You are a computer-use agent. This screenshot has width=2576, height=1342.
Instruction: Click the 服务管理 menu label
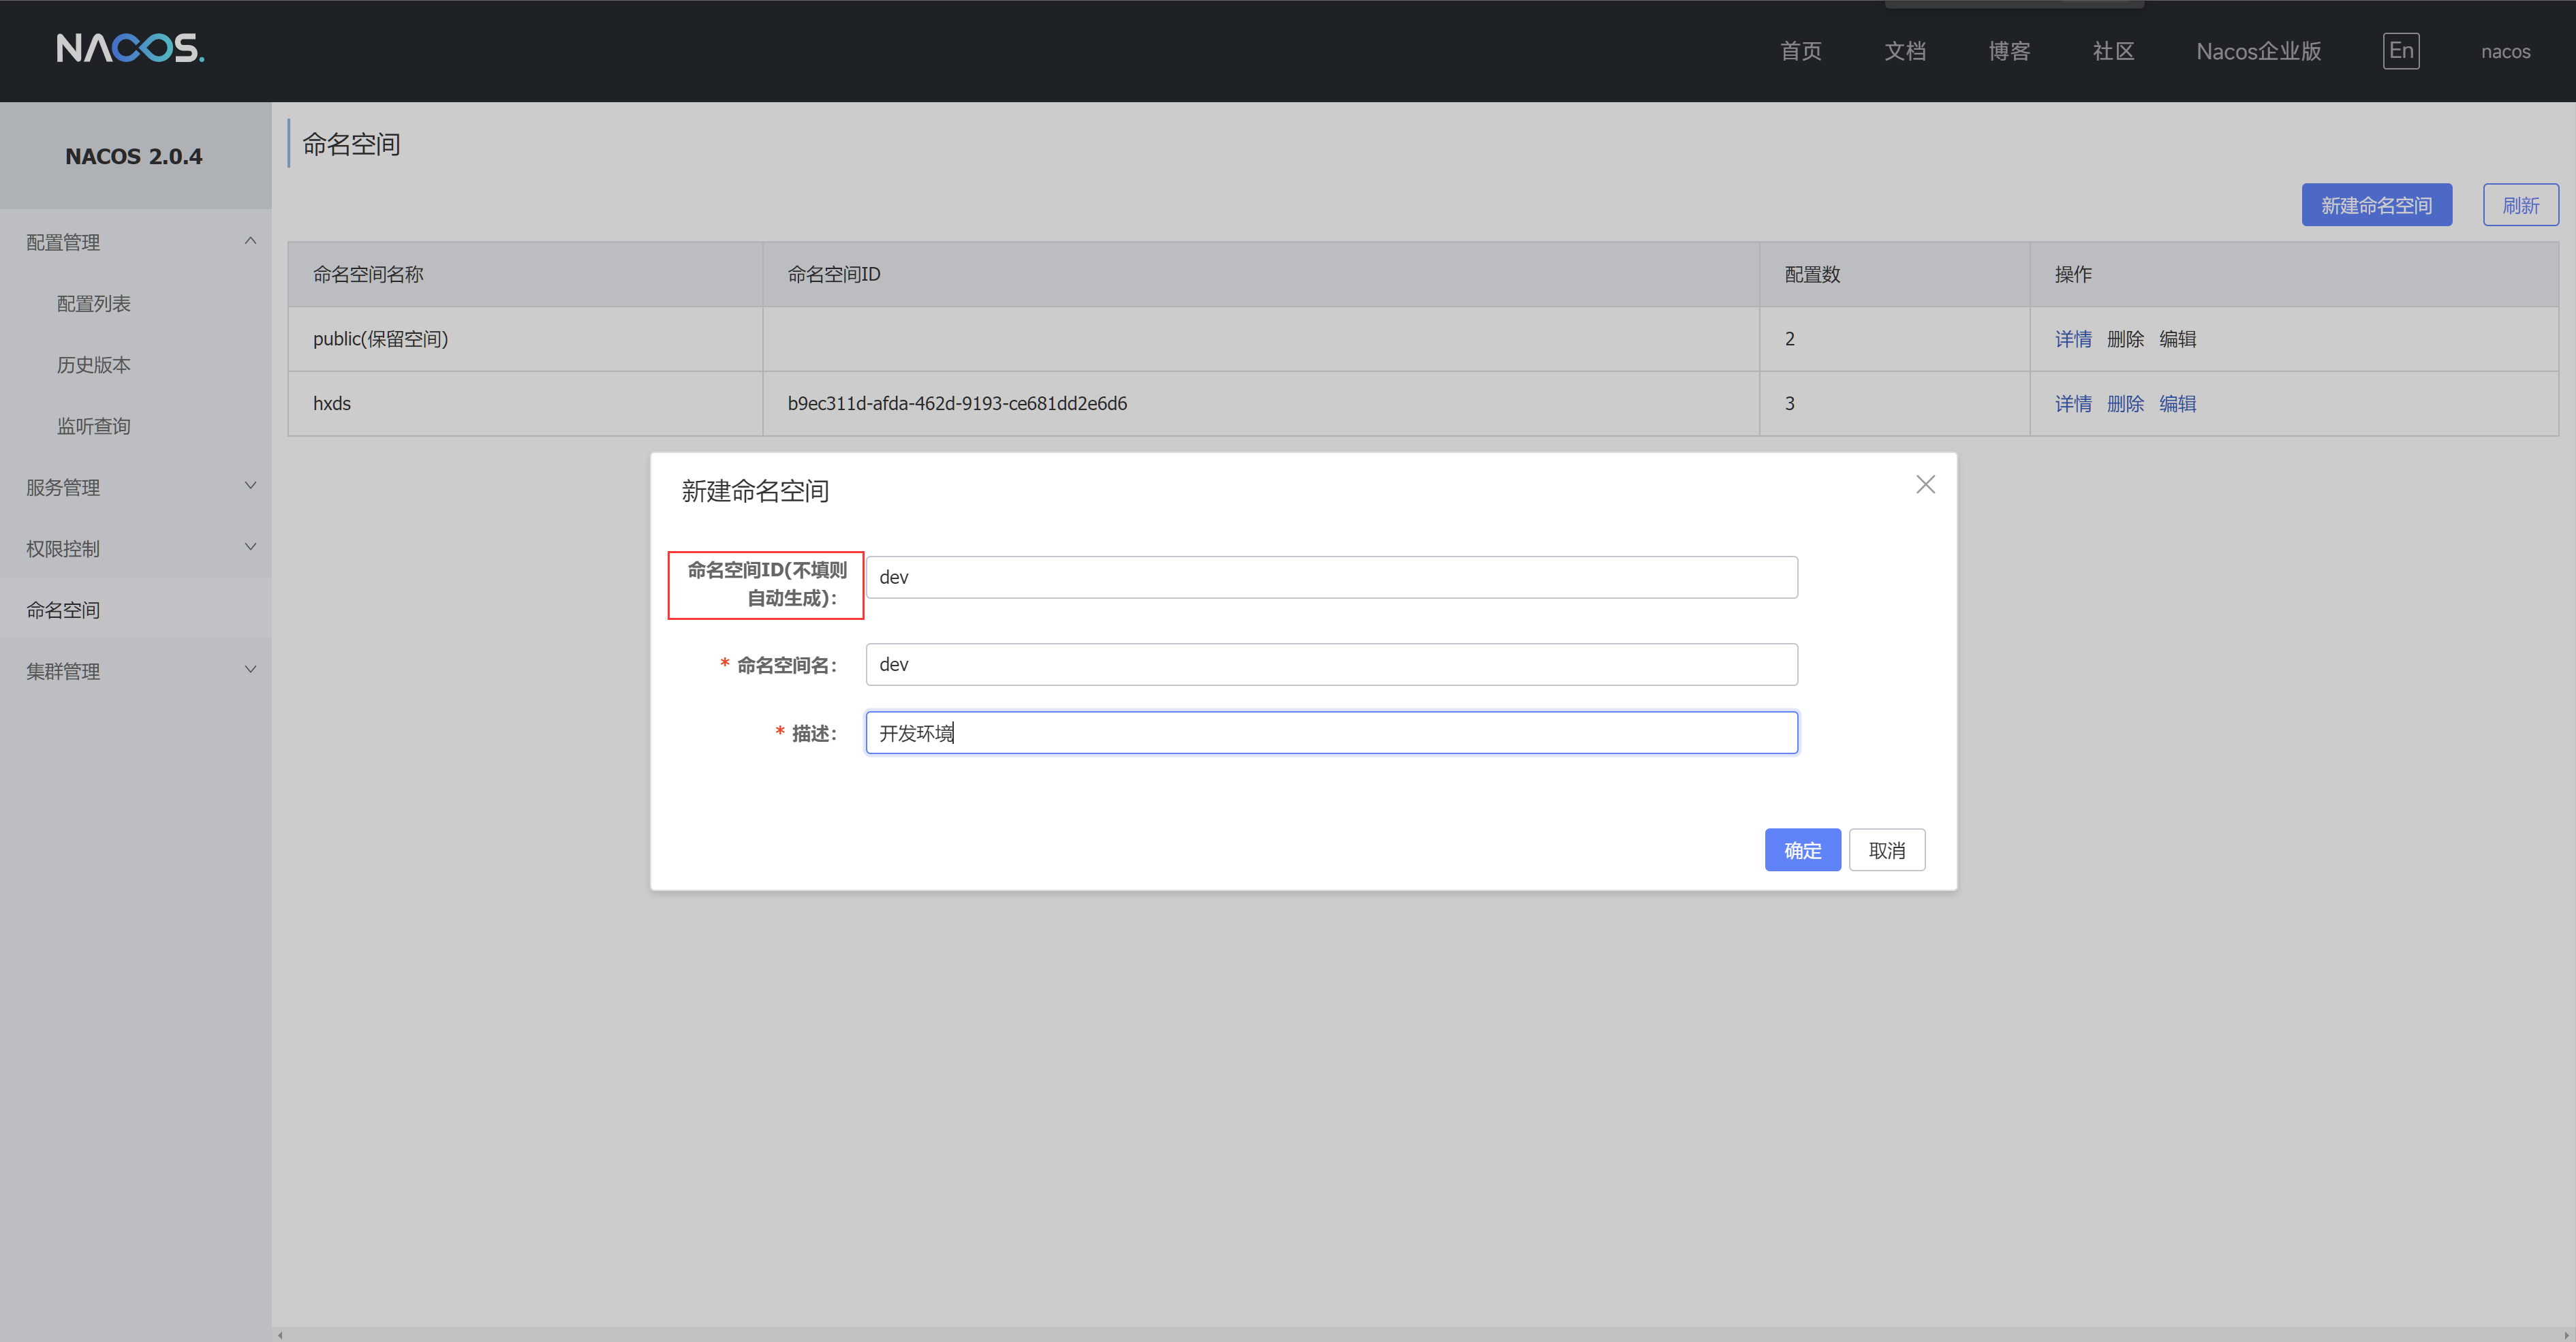point(63,487)
